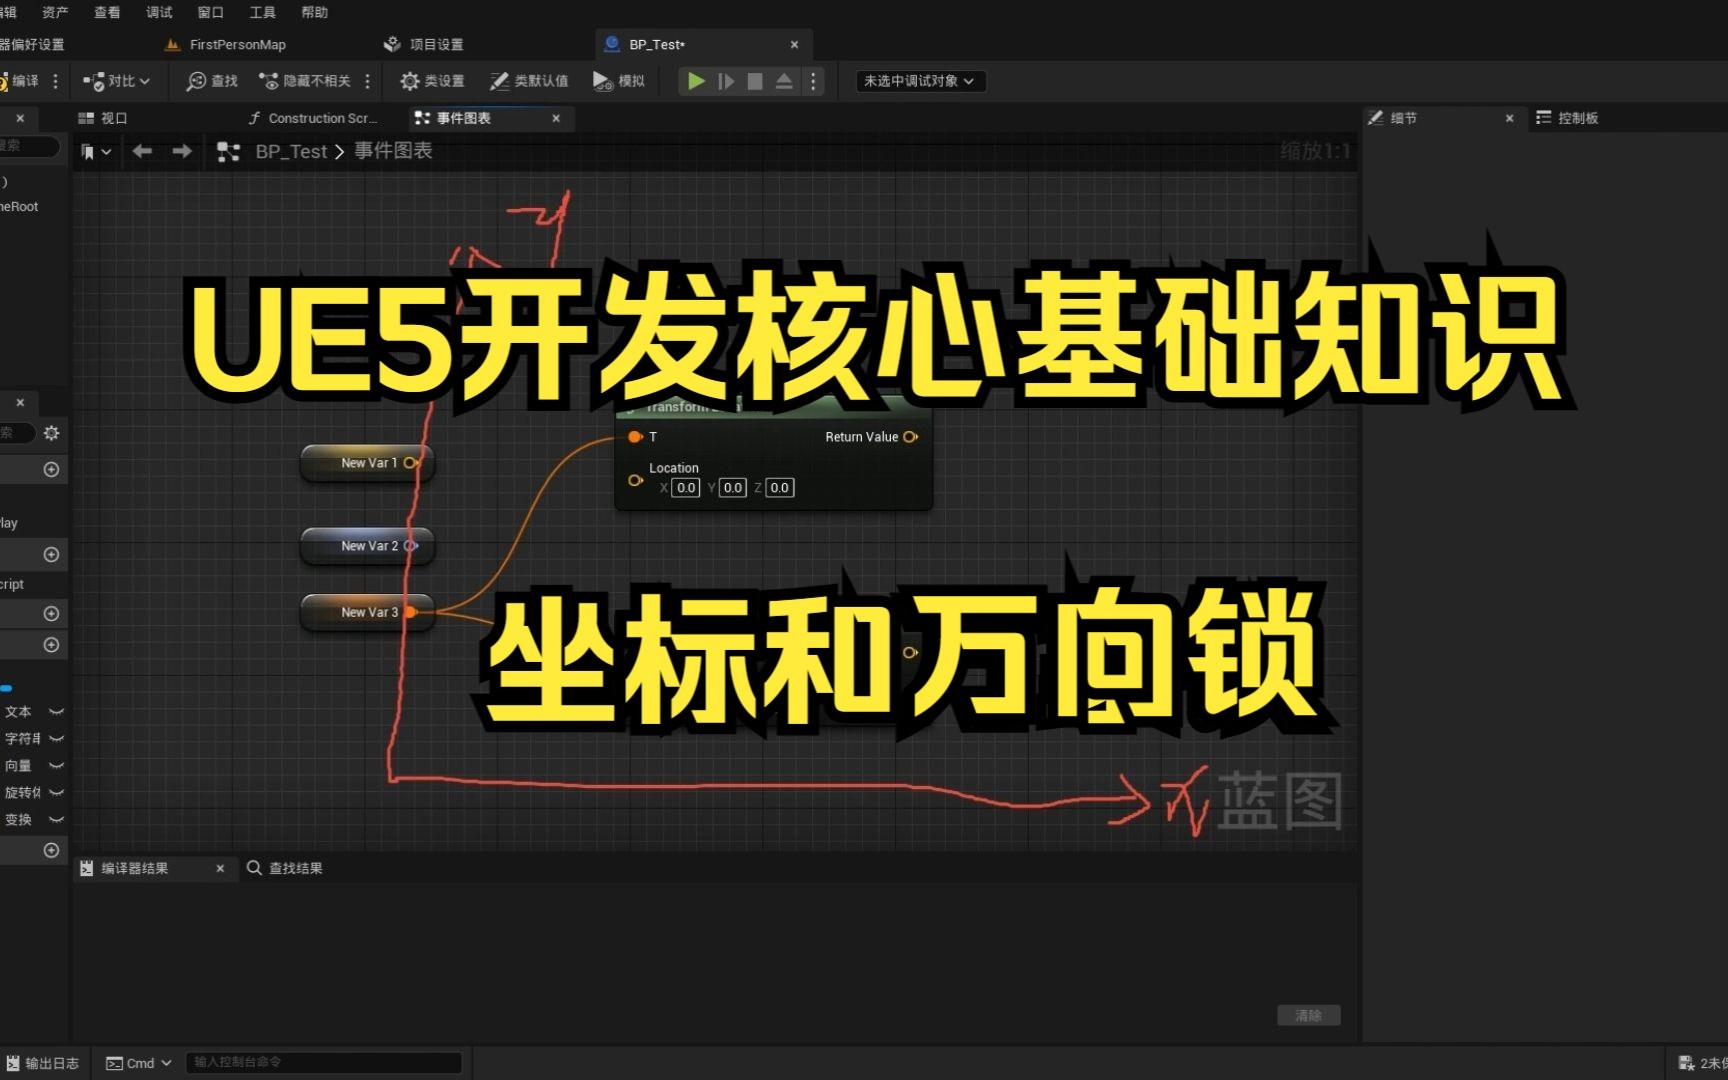
Task: Select the New Var 1 node
Action: click(x=366, y=463)
